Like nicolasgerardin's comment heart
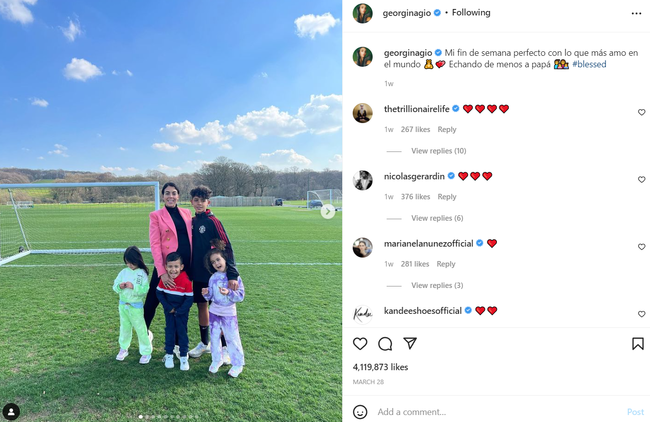650x422 pixels. pyautogui.click(x=641, y=179)
